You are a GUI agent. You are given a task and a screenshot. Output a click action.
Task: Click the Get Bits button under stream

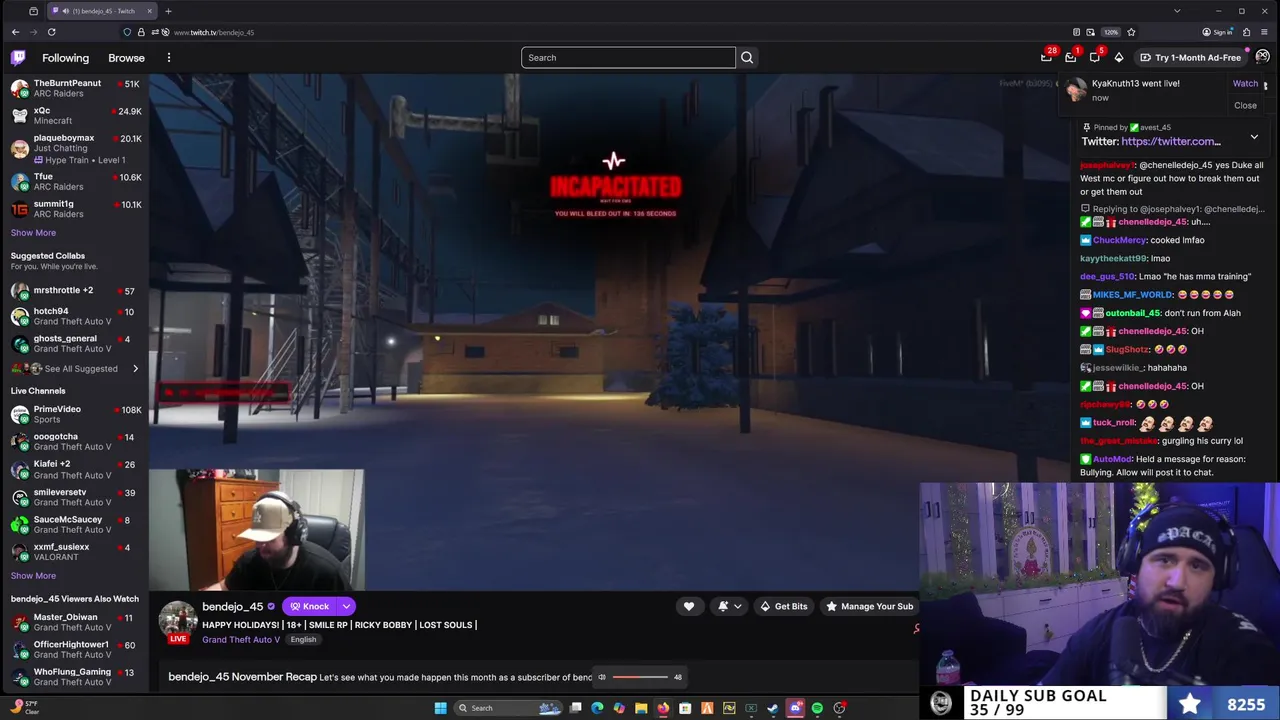(783, 606)
